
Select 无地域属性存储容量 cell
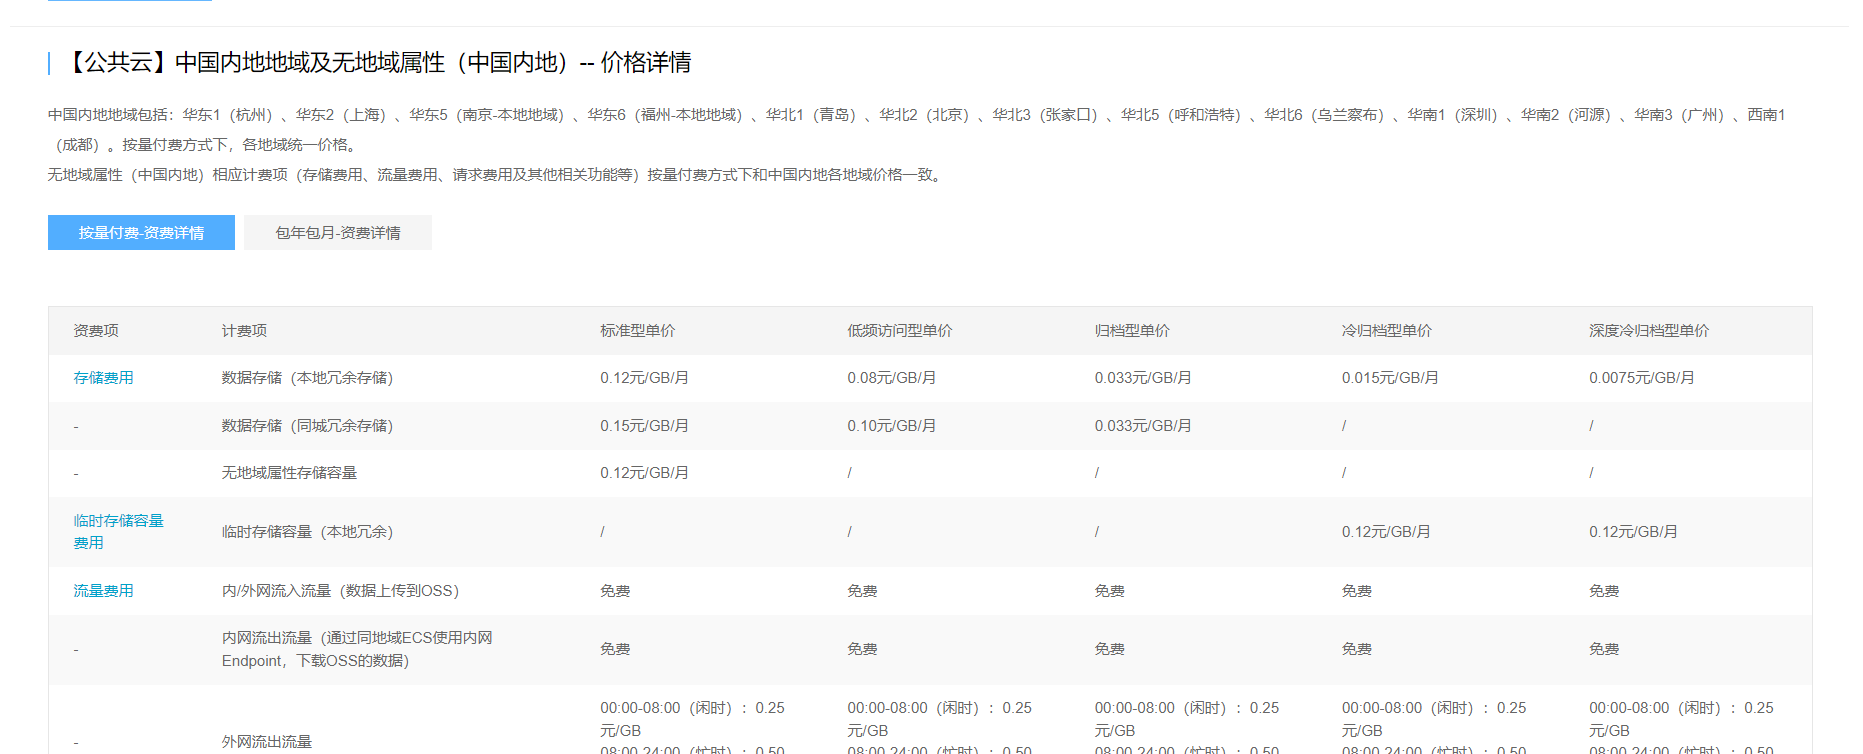click(x=289, y=473)
